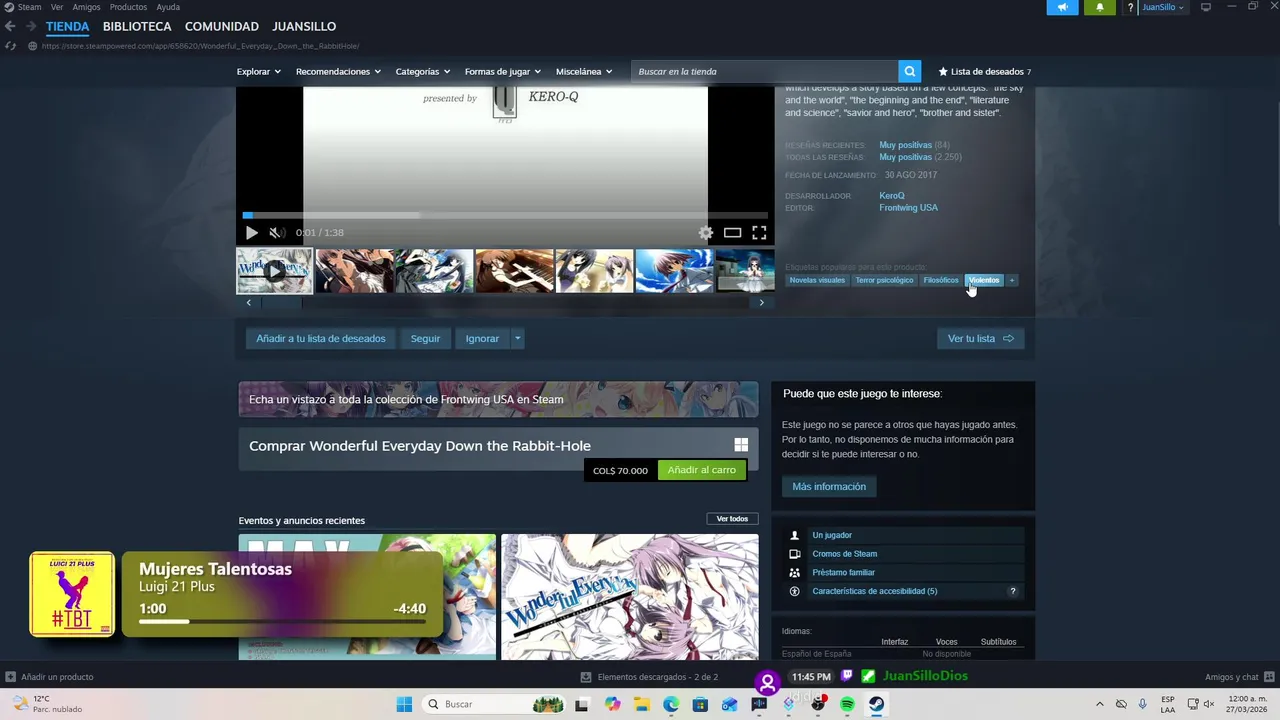Expand the Miscelánea dropdown

(584, 71)
